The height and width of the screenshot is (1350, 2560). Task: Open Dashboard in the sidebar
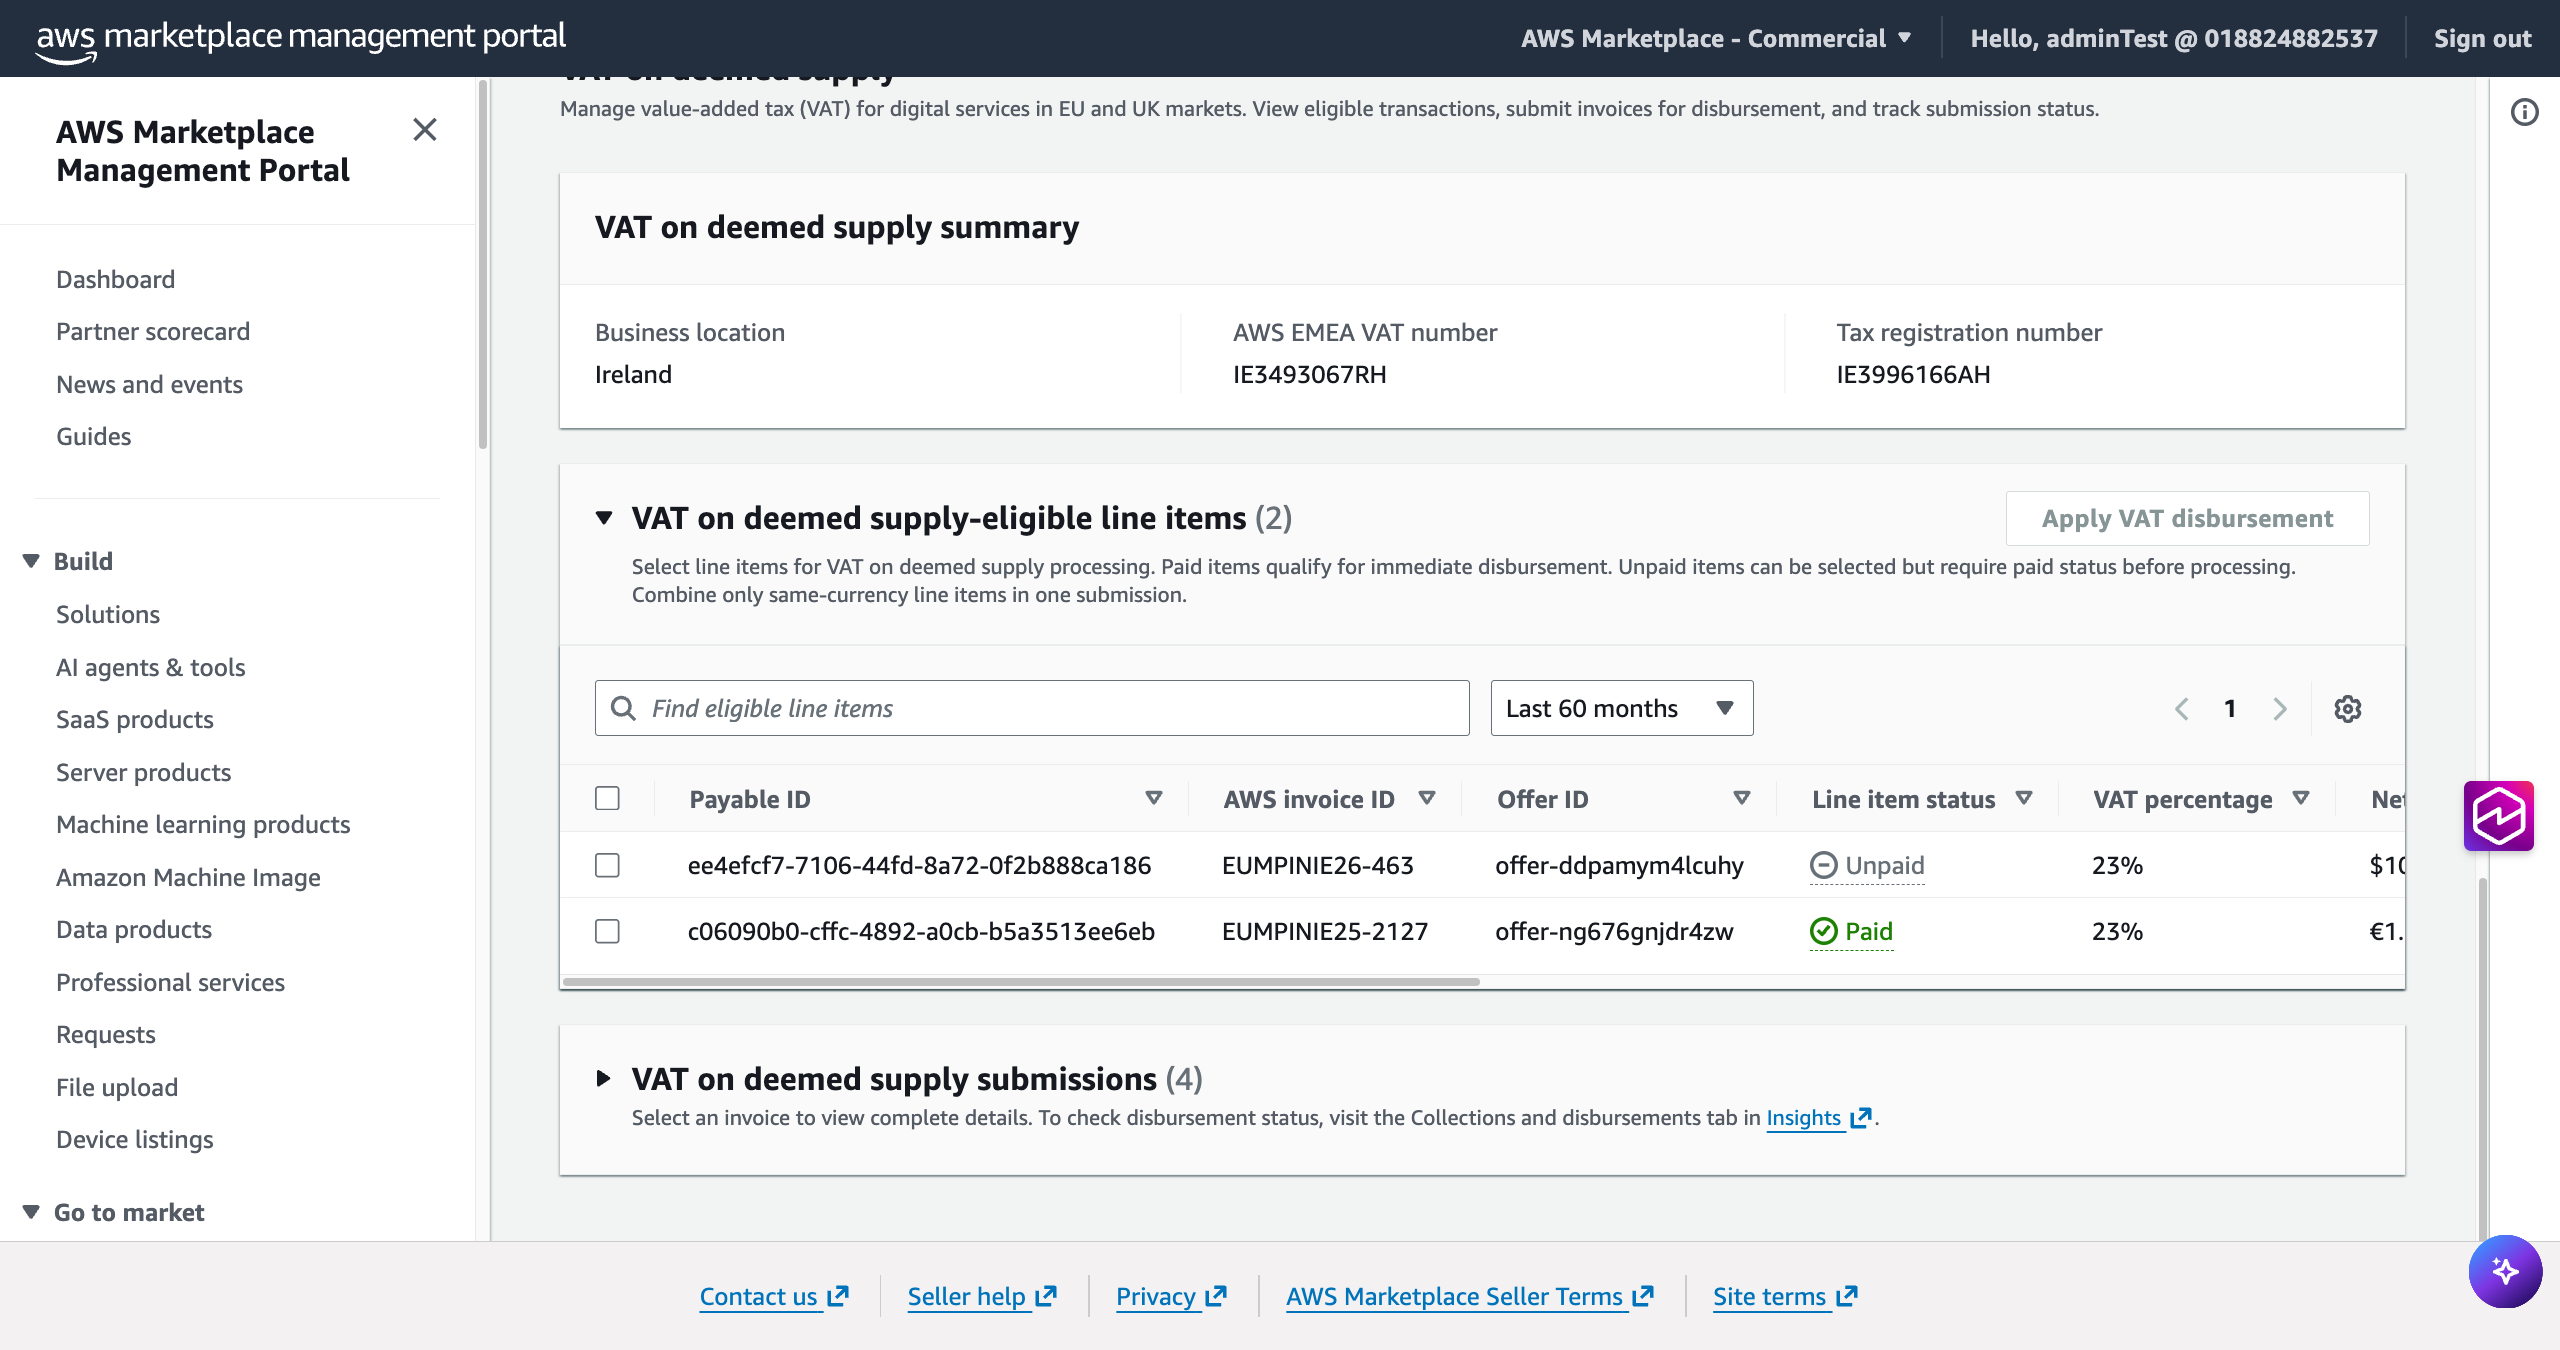click(116, 279)
